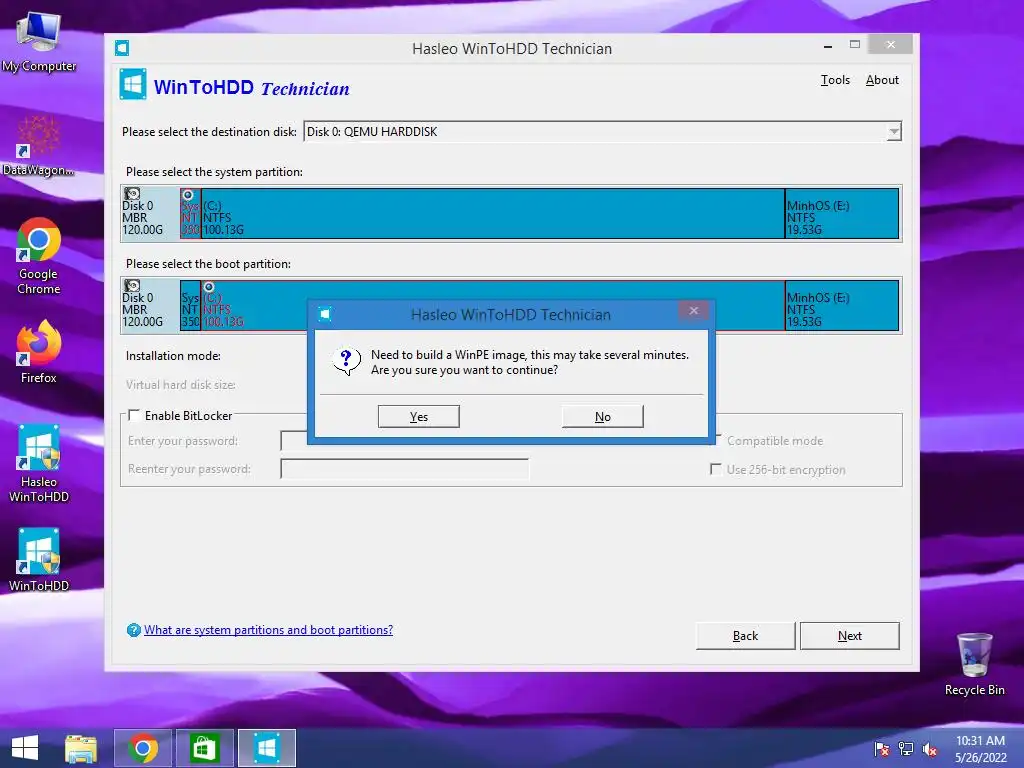This screenshot has height=768, width=1024.
Task: Open the About menu
Action: pos(882,80)
